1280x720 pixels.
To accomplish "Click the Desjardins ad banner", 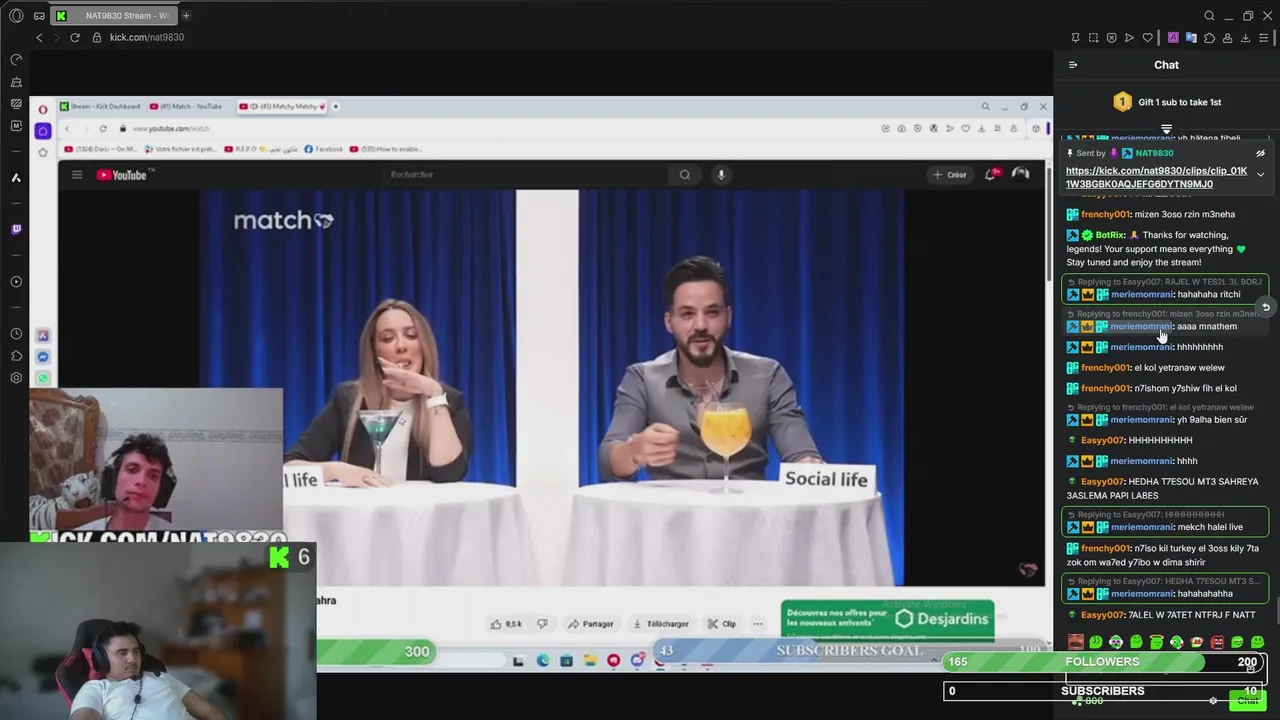I will pos(888,618).
